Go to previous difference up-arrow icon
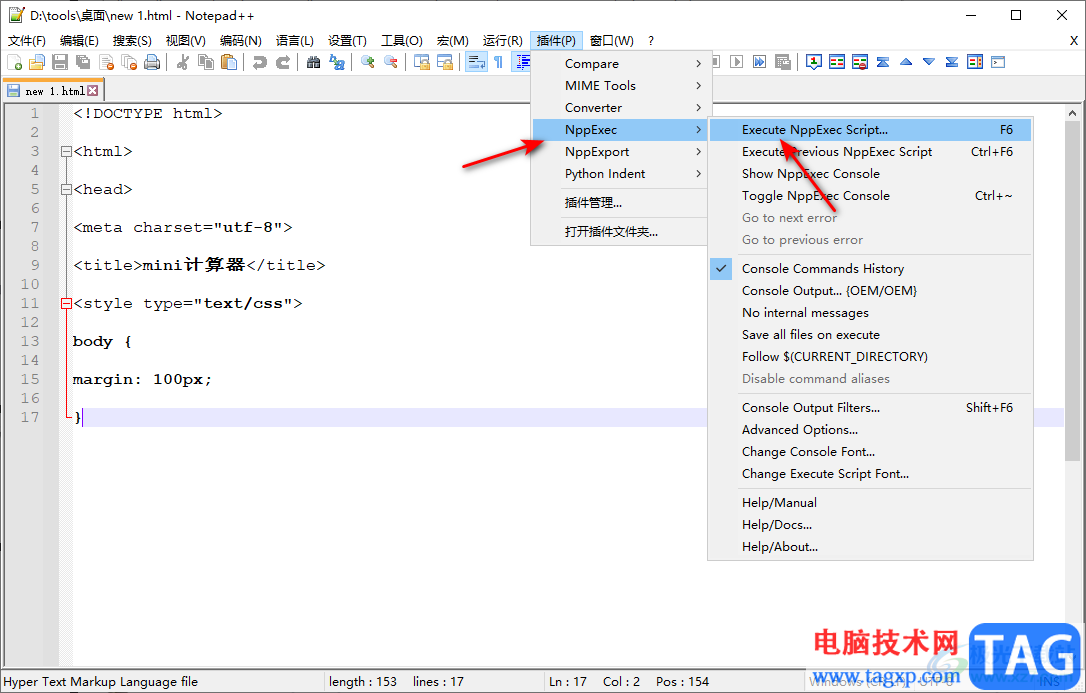The height and width of the screenshot is (693, 1086). [906, 62]
